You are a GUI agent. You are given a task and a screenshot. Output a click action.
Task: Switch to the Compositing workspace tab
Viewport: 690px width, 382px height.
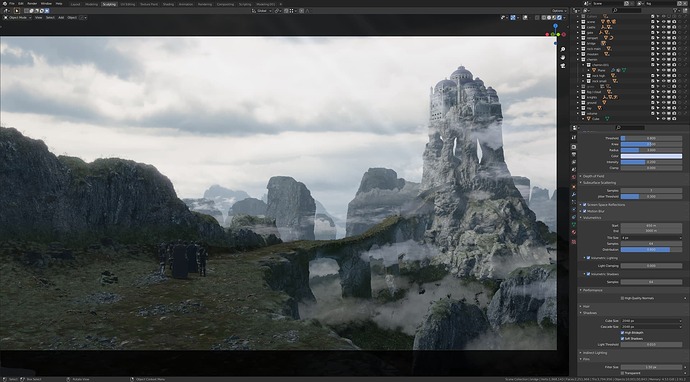tap(225, 4)
